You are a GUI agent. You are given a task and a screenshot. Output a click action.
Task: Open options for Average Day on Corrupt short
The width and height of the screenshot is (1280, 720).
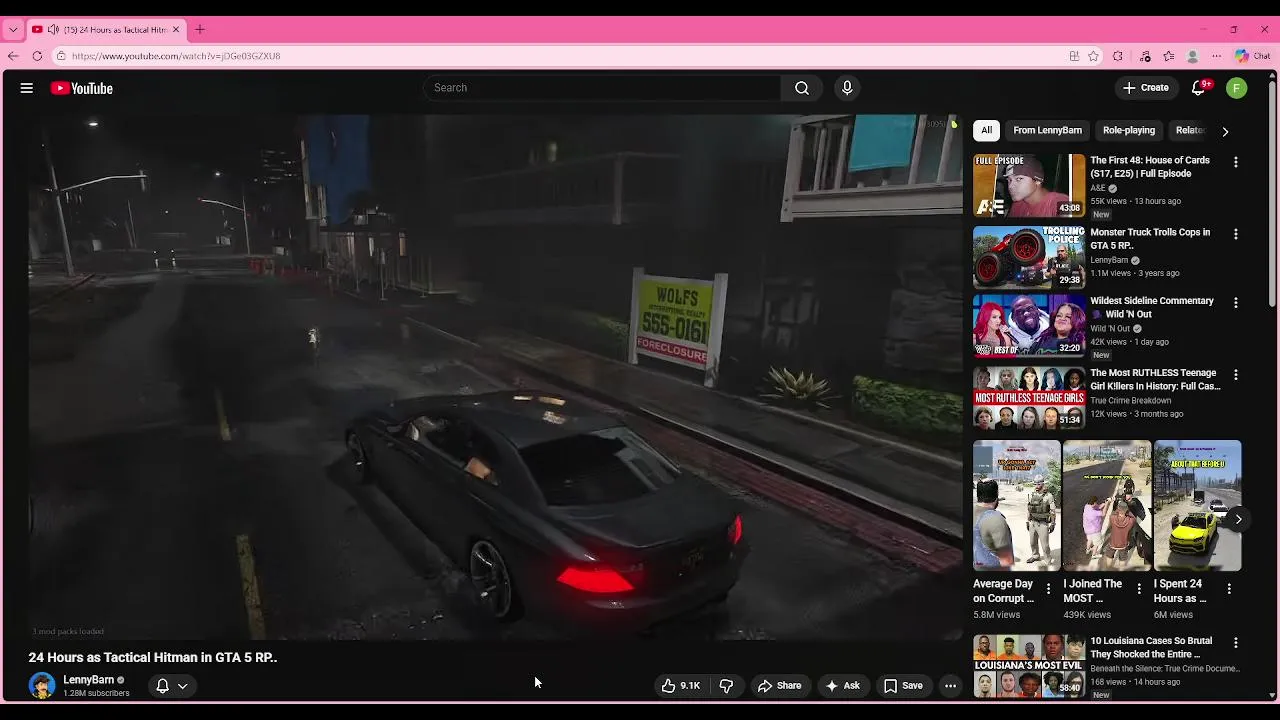tap(1048, 589)
